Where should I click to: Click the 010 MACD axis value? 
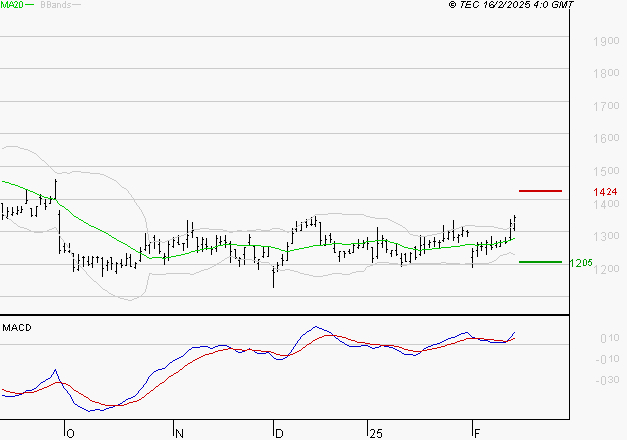608,339
